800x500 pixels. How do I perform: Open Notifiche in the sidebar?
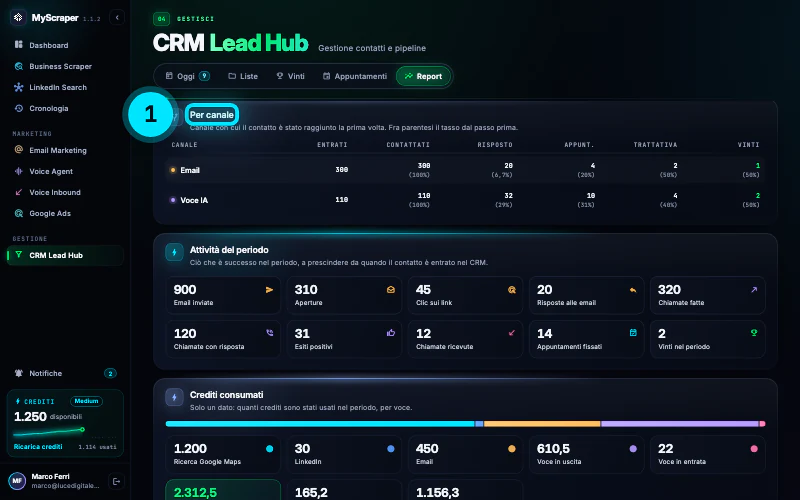coord(65,373)
